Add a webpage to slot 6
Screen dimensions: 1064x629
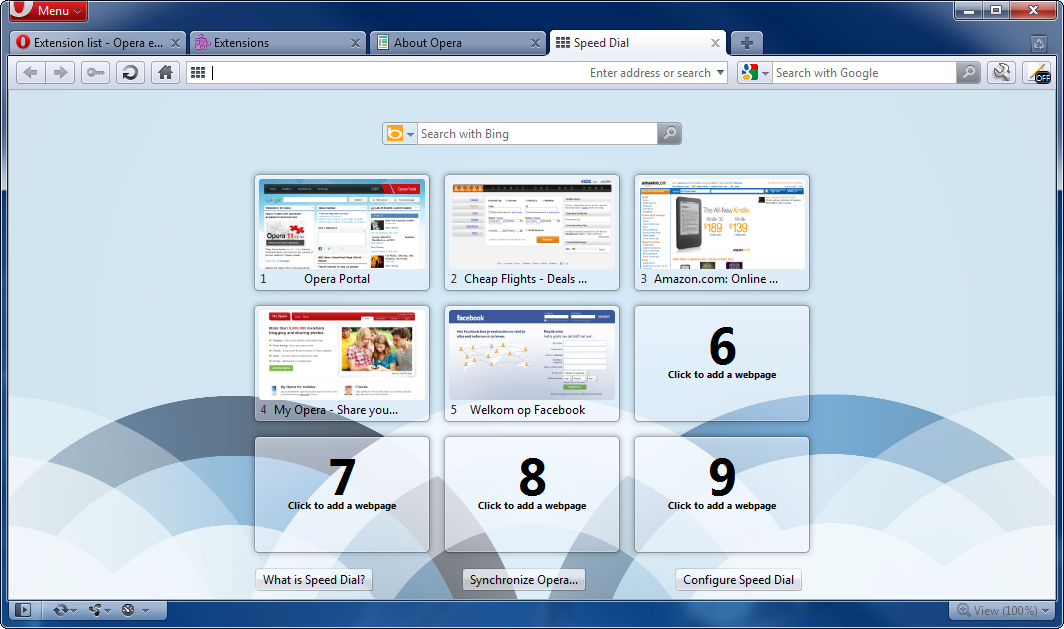point(722,364)
